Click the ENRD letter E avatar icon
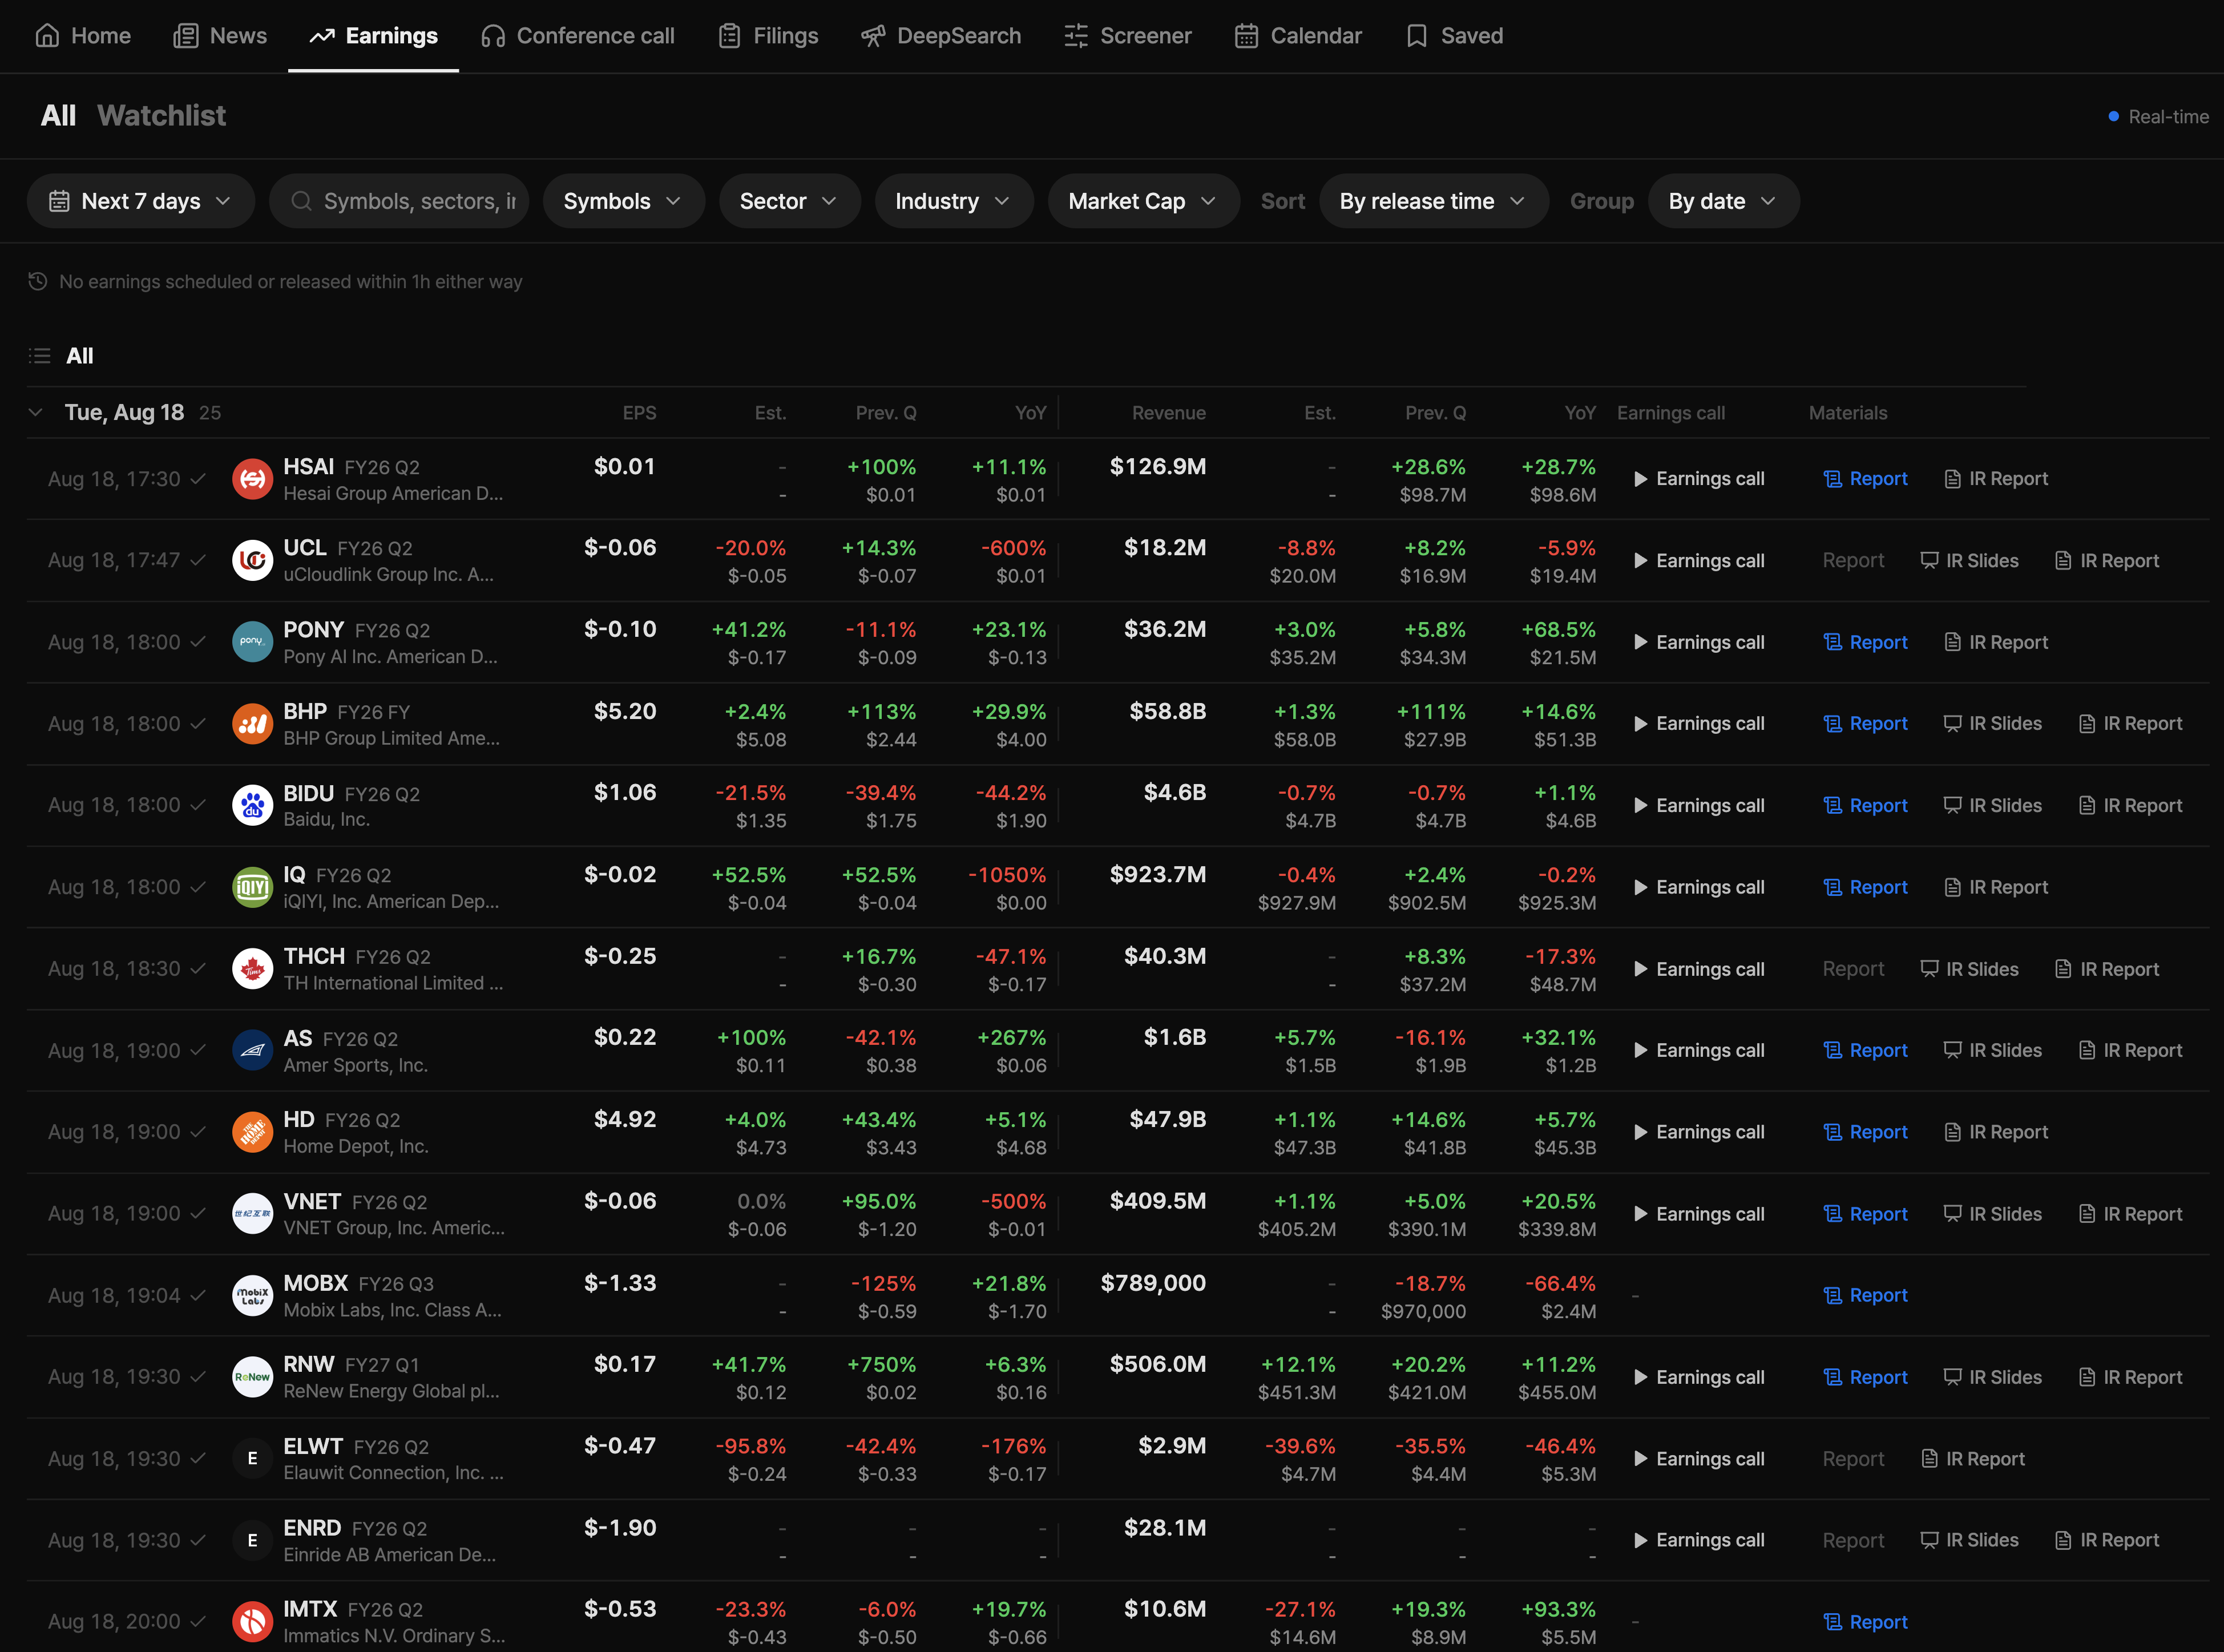 pyautogui.click(x=252, y=1540)
